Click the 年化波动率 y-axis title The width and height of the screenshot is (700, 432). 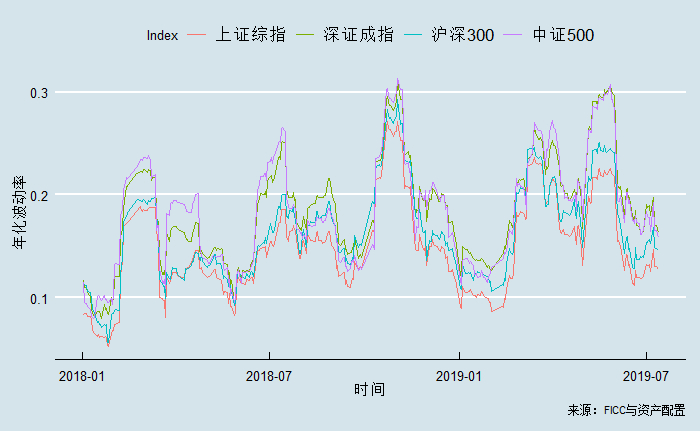(x=19, y=212)
